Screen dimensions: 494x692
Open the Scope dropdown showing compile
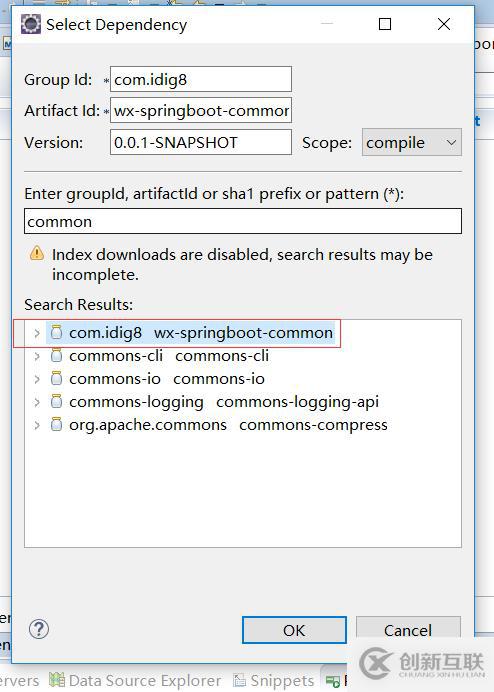click(x=411, y=142)
